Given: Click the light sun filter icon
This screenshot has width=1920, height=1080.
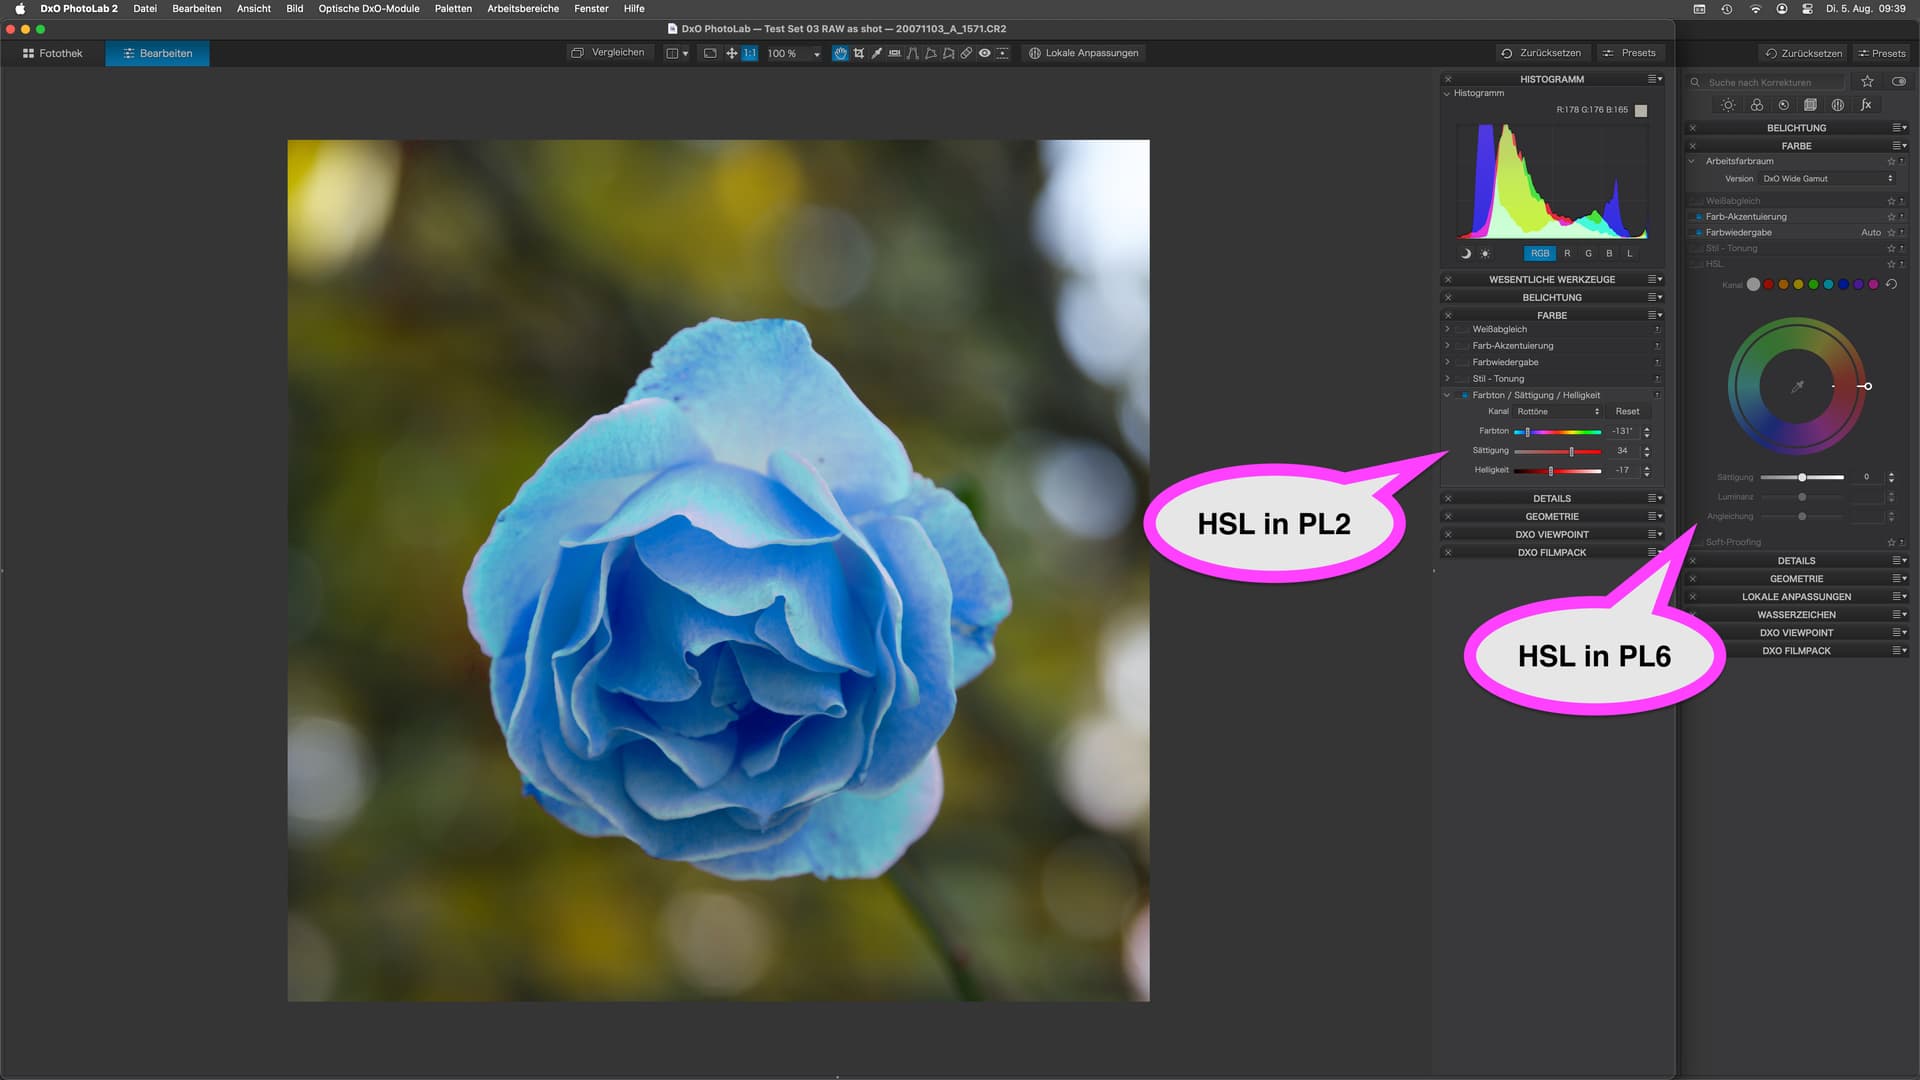Looking at the screenshot, I should point(1728,105).
